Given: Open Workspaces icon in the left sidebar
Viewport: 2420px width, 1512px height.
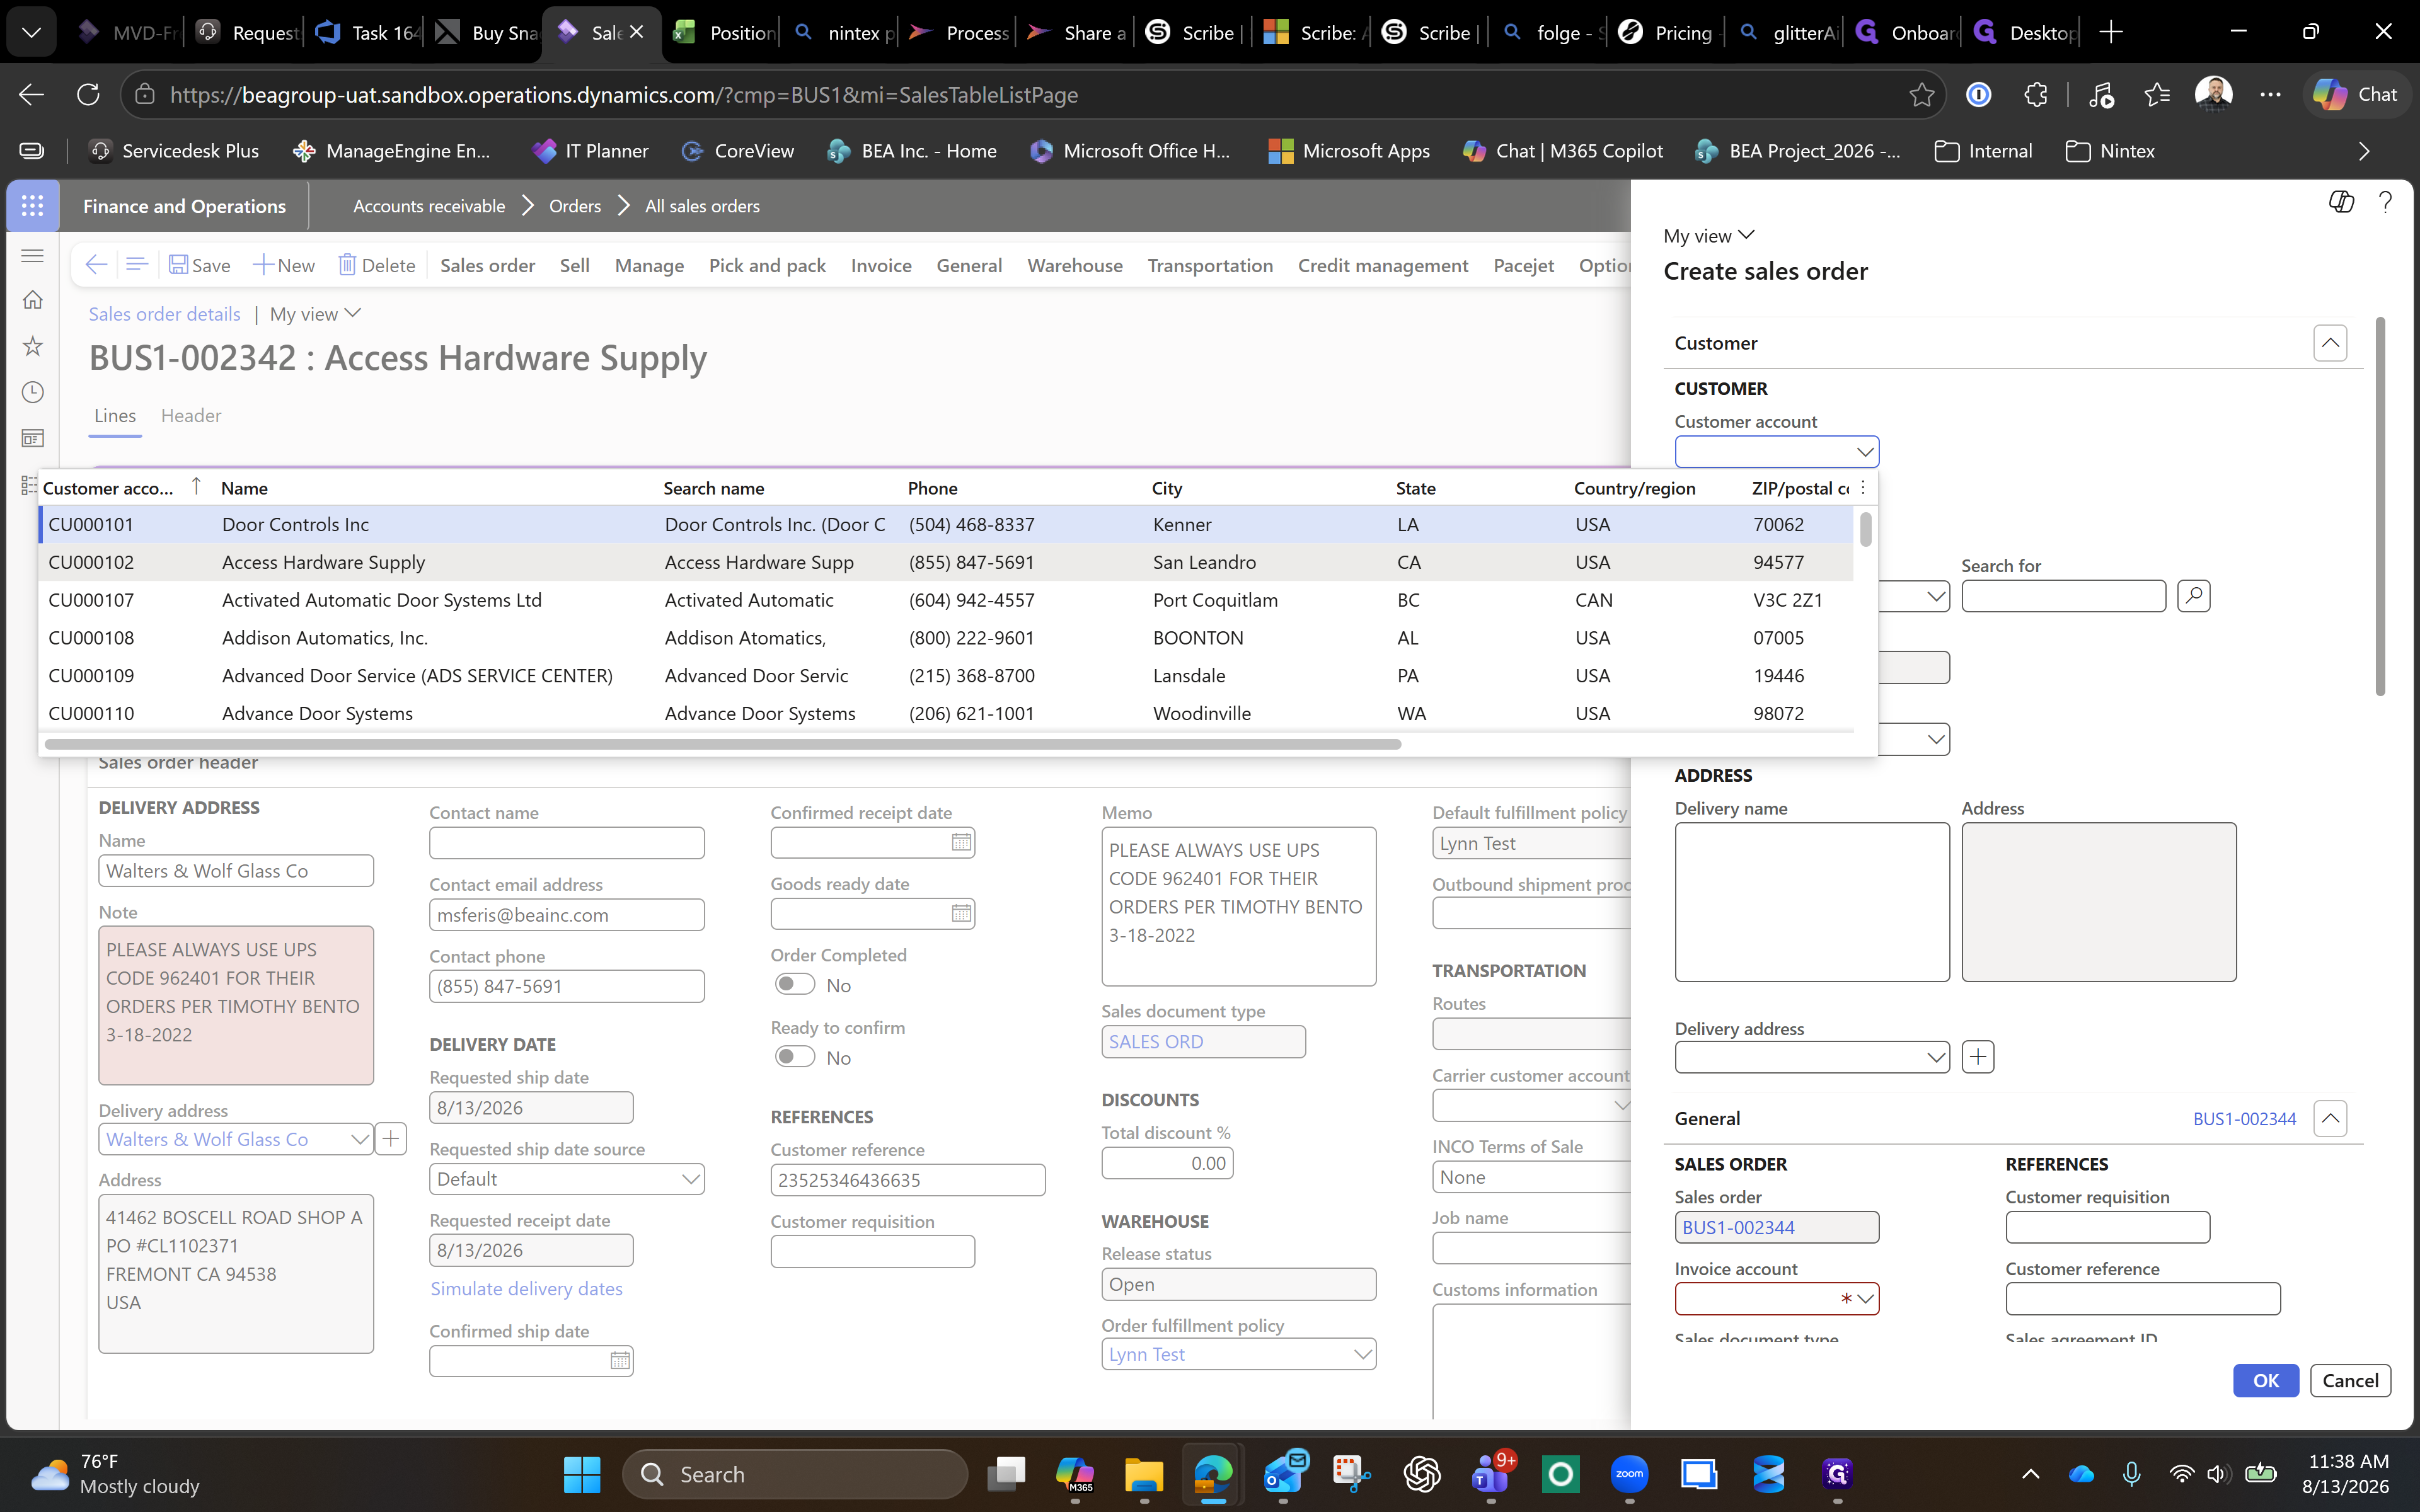Looking at the screenshot, I should coord(32,438).
